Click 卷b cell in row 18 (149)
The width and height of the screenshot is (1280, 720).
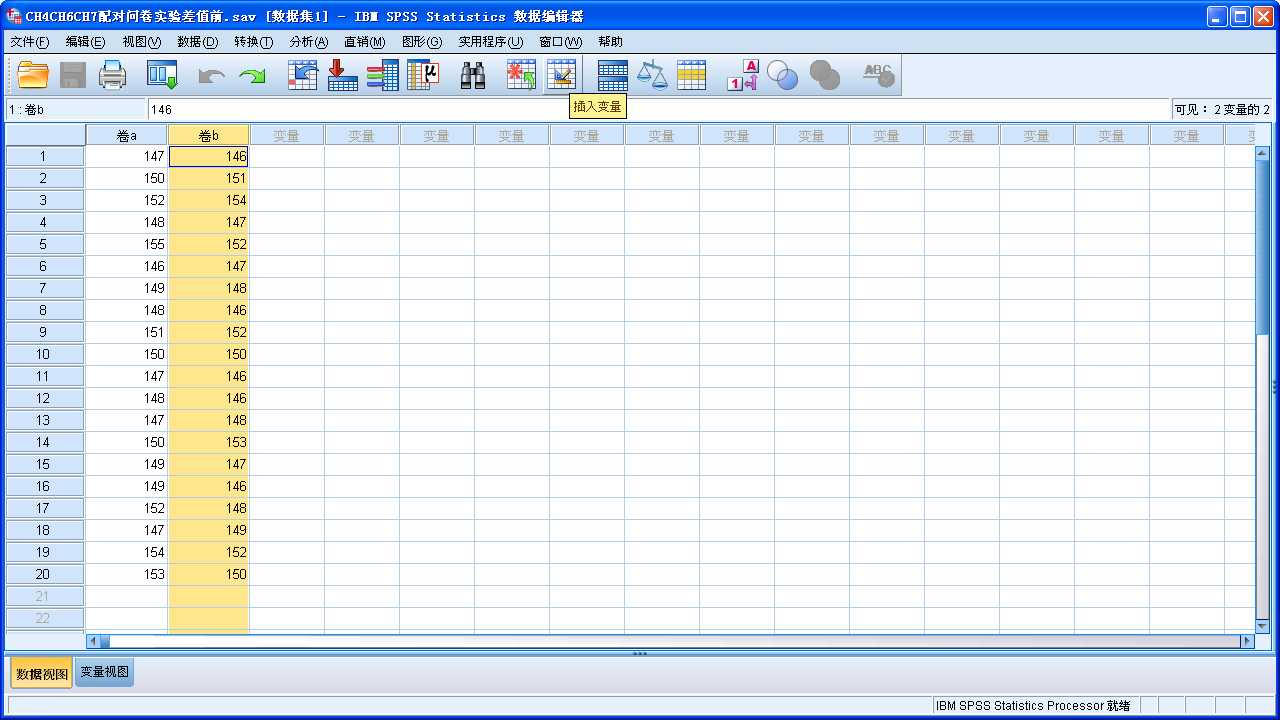(x=209, y=530)
